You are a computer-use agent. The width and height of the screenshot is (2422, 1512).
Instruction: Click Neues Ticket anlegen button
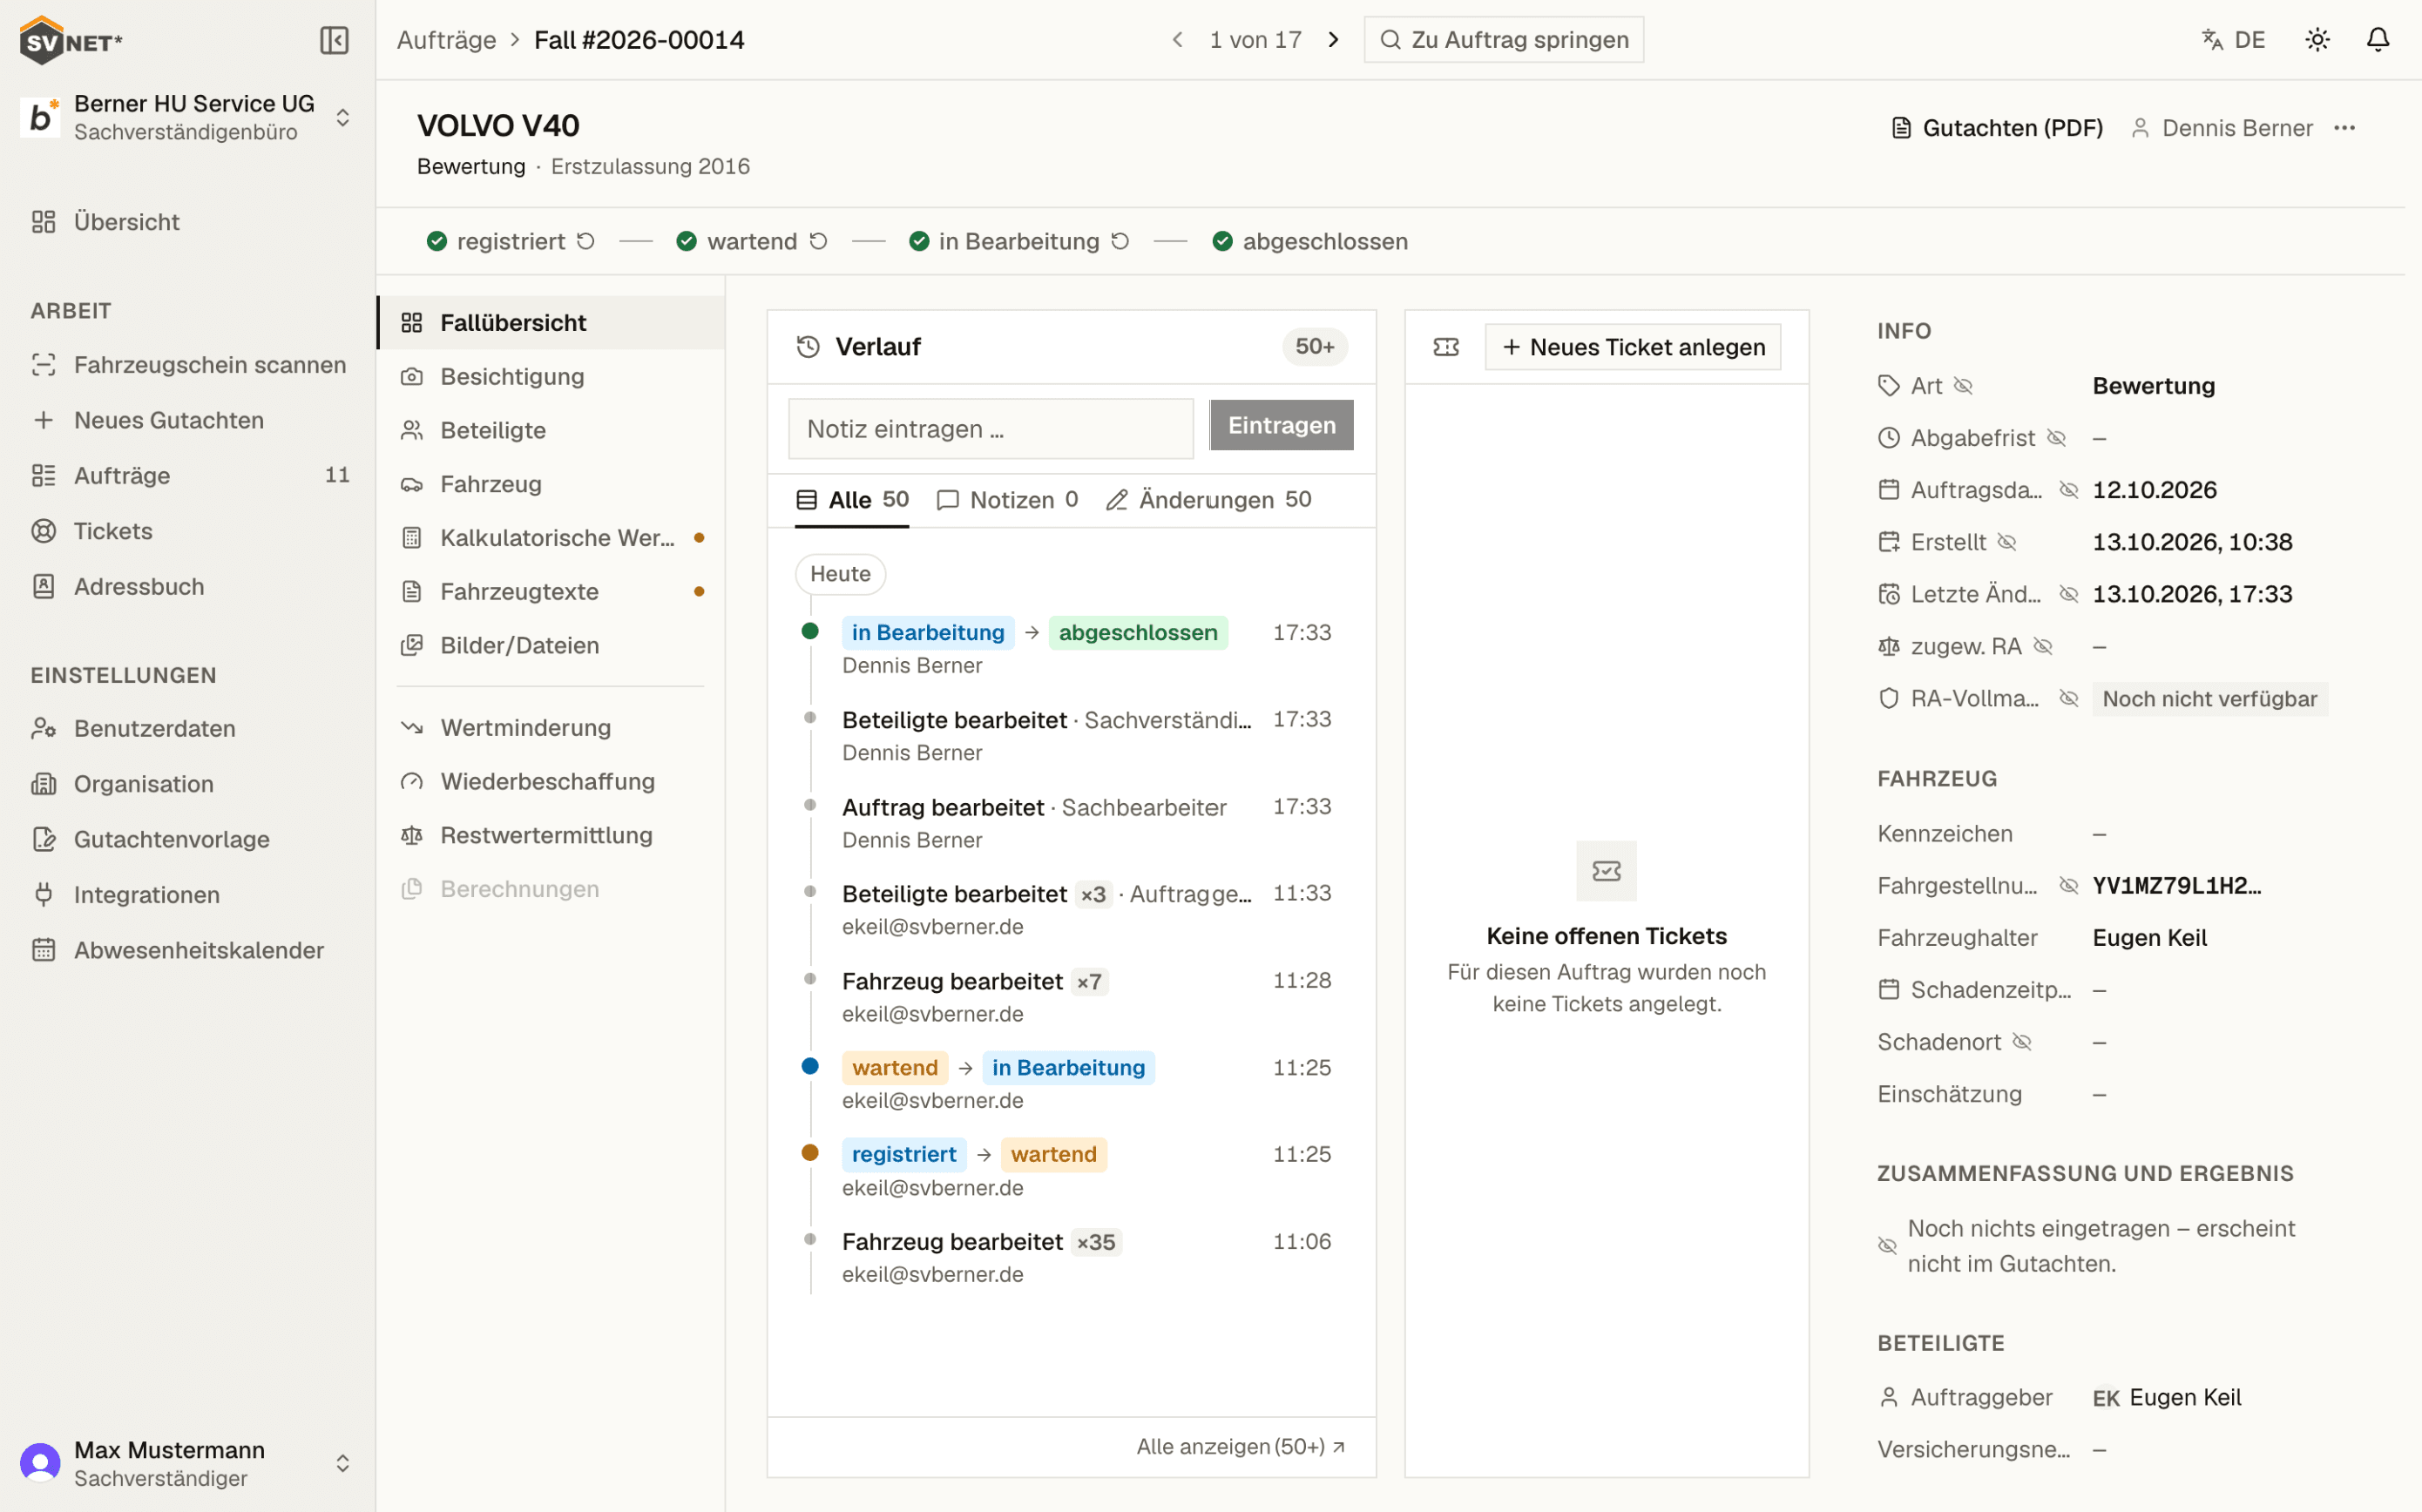1633,347
